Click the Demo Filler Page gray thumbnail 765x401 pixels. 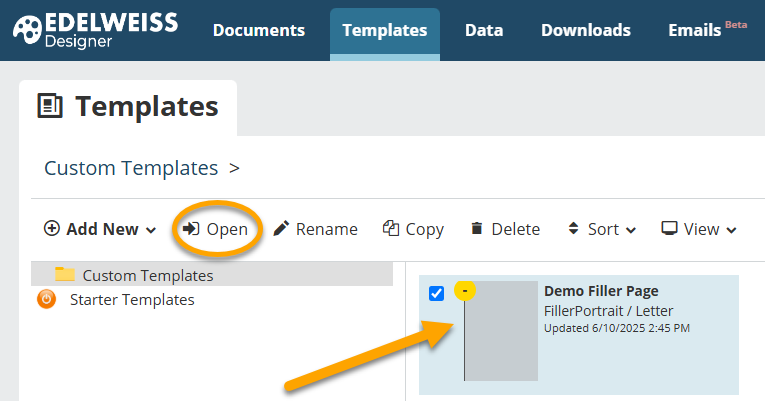501,331
